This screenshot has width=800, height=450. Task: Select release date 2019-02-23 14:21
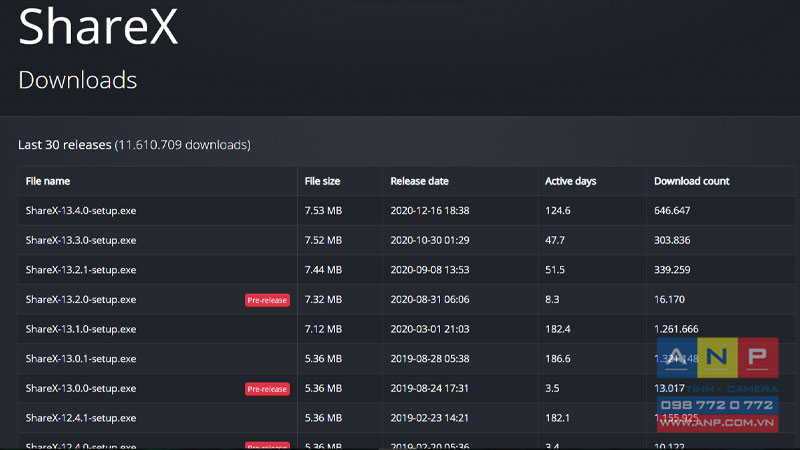tap(430, 418)
